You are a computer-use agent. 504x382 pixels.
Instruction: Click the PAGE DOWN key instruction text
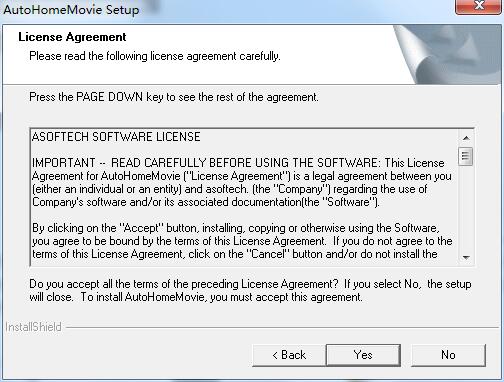pyautogui.click(x=174, y=97)
